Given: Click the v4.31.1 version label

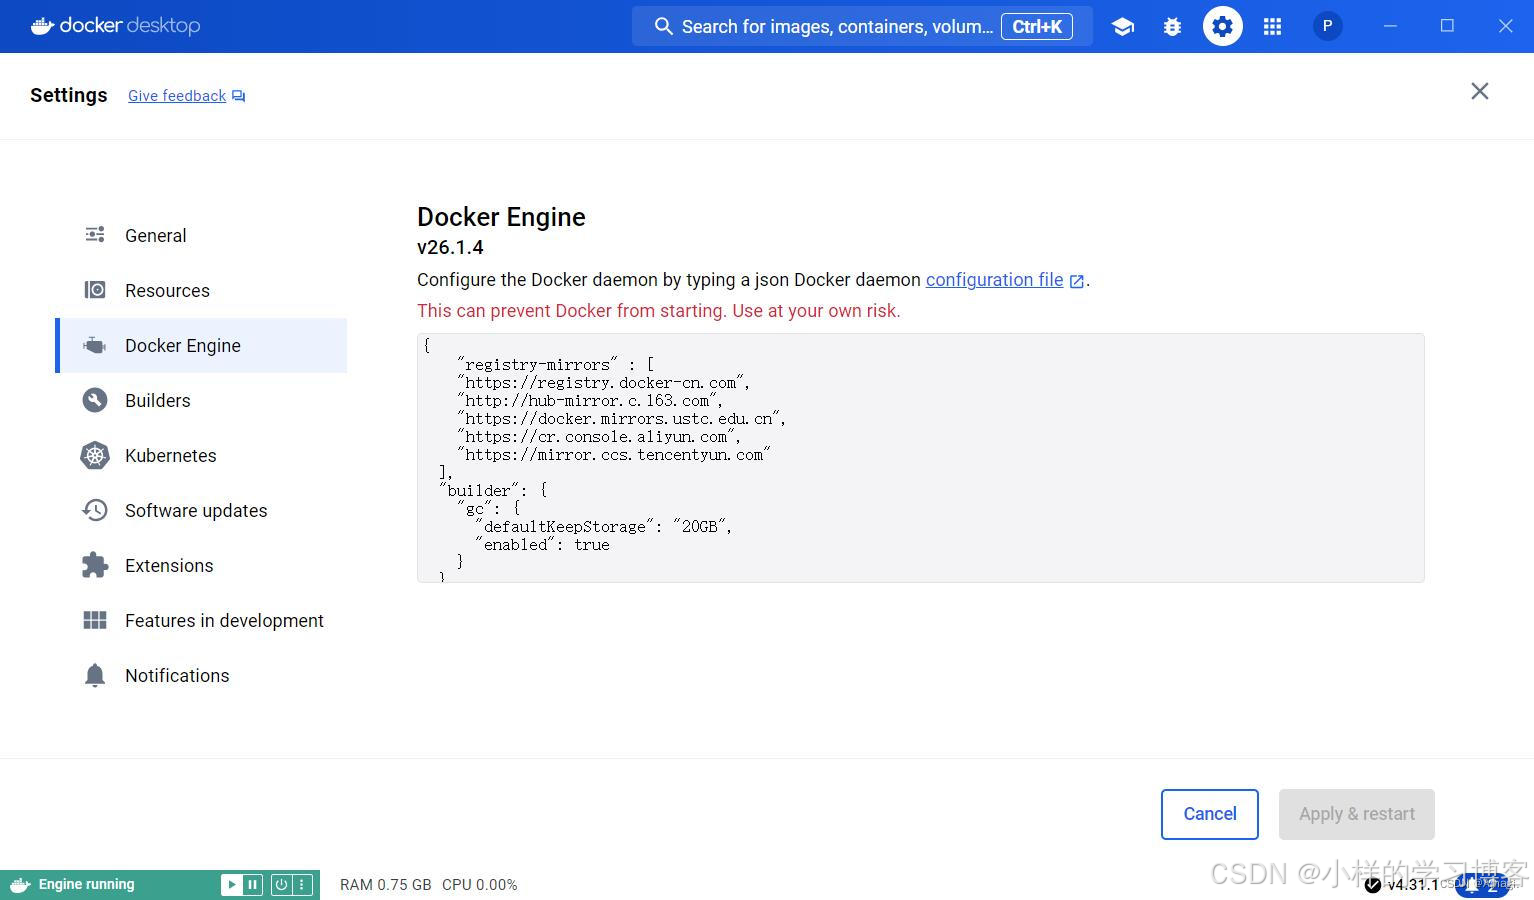Looking at the screenshot, I should click(1412, 884).
